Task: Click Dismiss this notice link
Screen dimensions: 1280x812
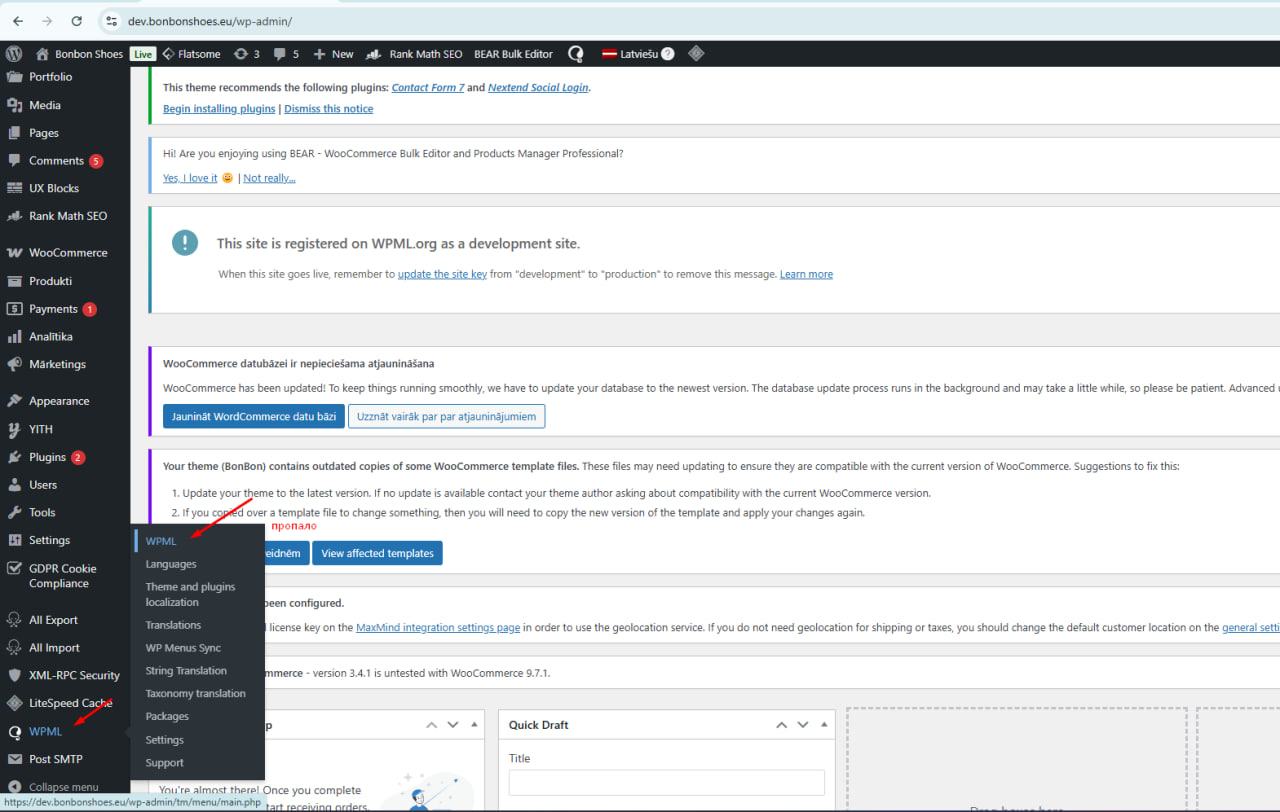Action: [x=328, y=109]
